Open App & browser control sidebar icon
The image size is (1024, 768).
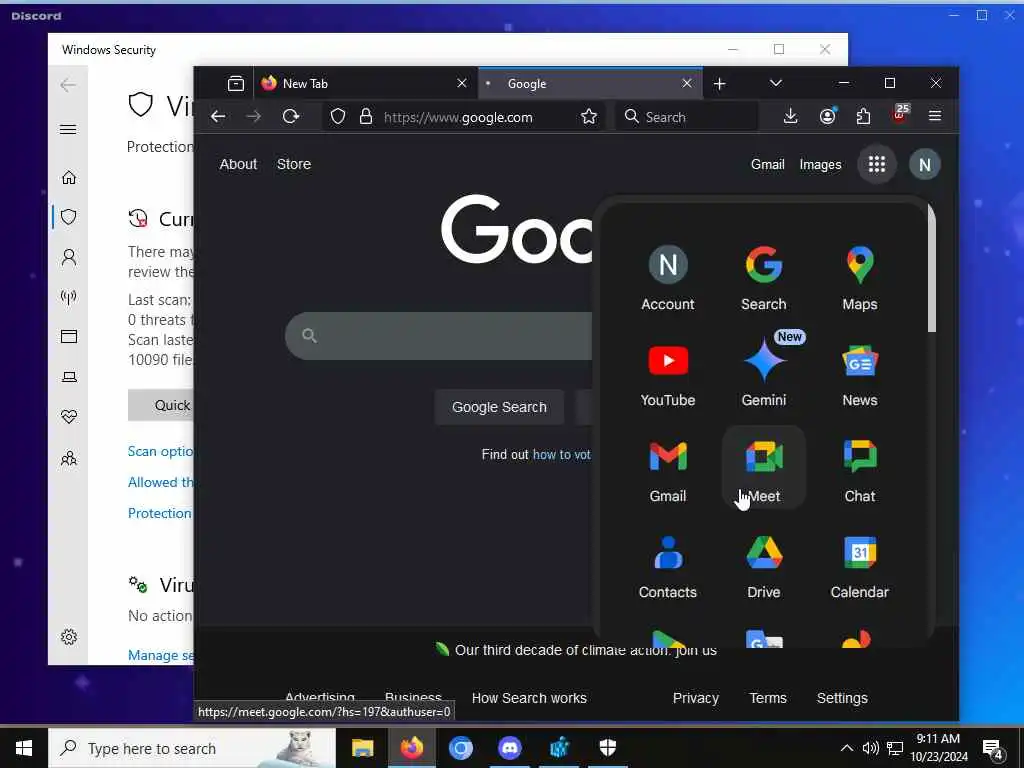[x=69, y=336]
